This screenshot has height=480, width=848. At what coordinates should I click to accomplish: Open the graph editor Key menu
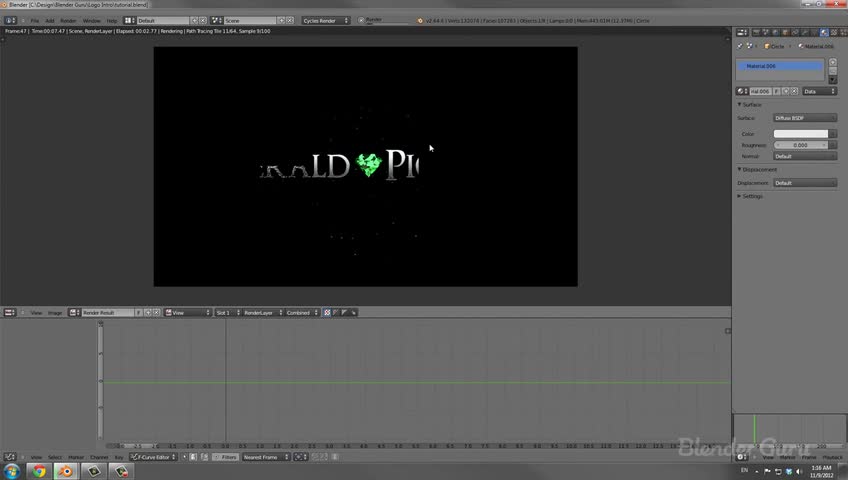click(x=119, y=457)
